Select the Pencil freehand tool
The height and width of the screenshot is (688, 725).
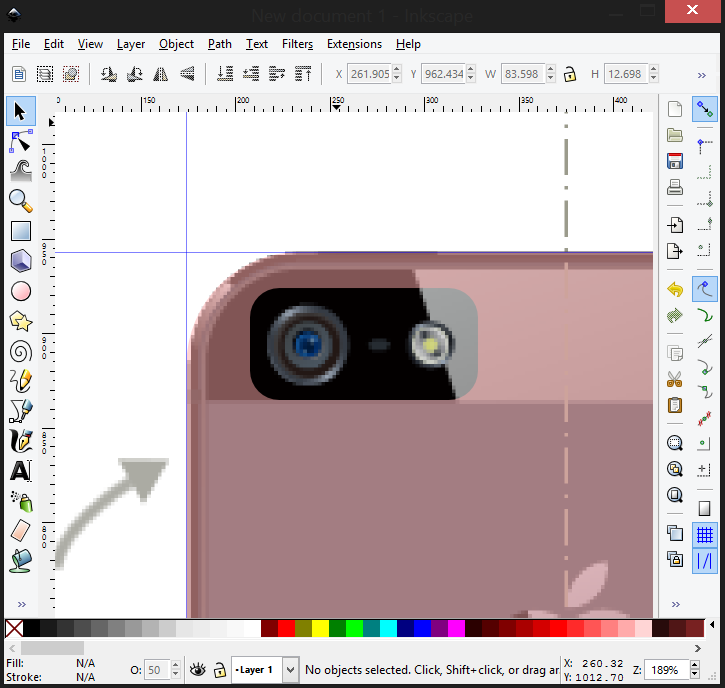coord(20,381)
